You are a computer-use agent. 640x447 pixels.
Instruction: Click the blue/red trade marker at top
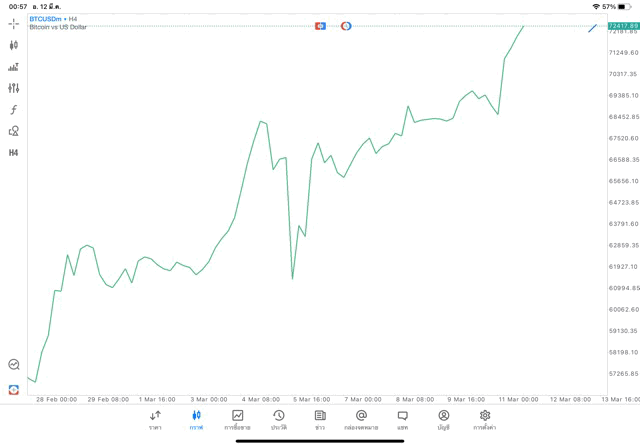(320, 25)
